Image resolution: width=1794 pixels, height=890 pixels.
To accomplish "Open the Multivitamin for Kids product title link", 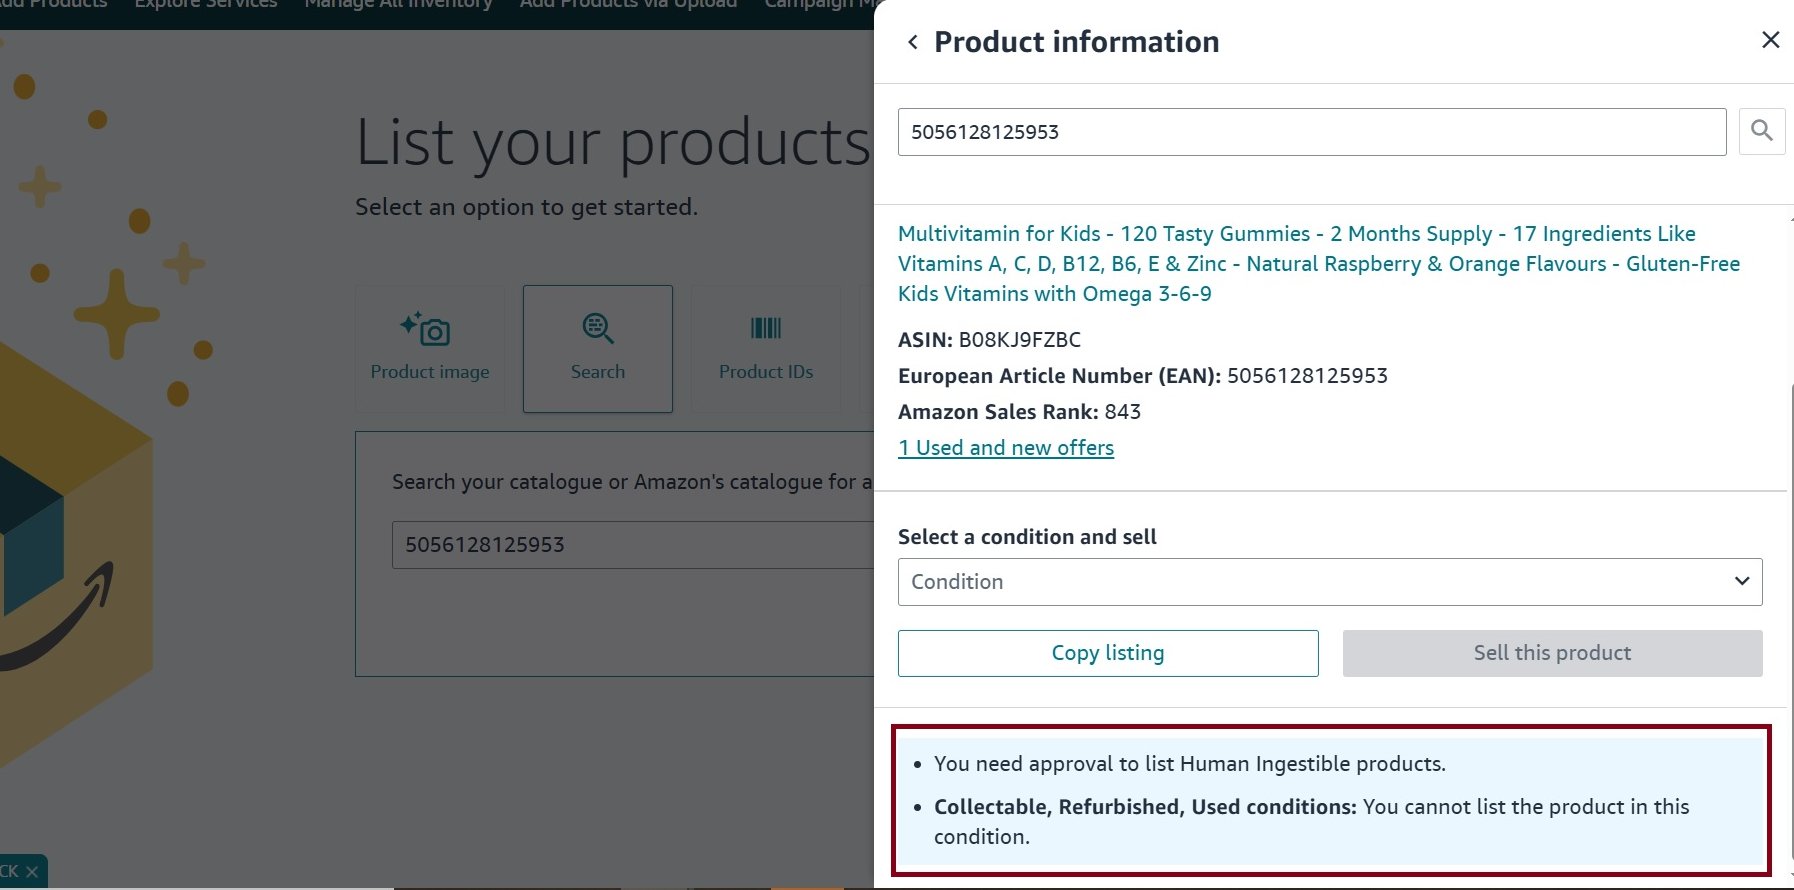I will pos(1319,264).
